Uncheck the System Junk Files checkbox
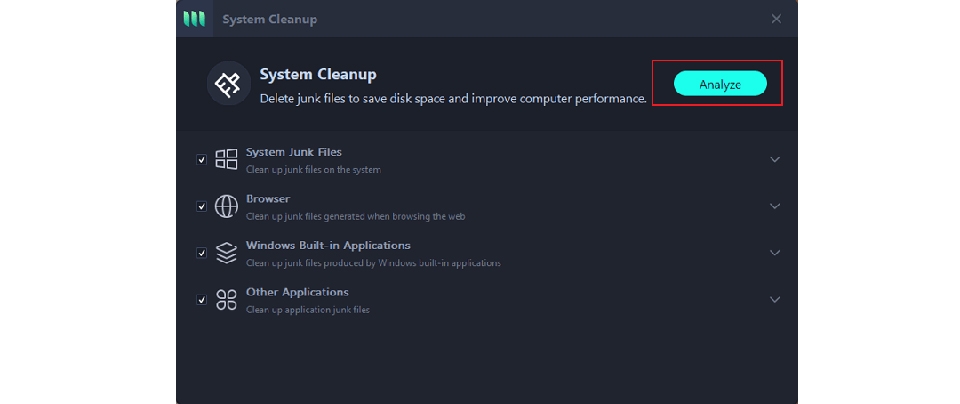Image resolution: width=960 pixels, height=404 pixels. pyautogui.click(x=202, y=160)
